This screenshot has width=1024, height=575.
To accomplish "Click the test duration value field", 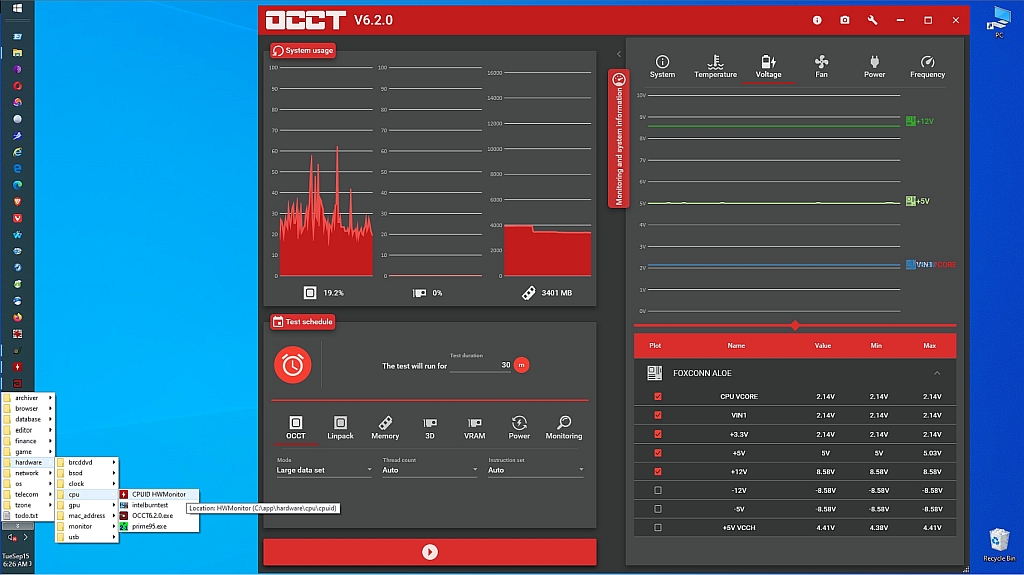I will (x=481, y=365).
